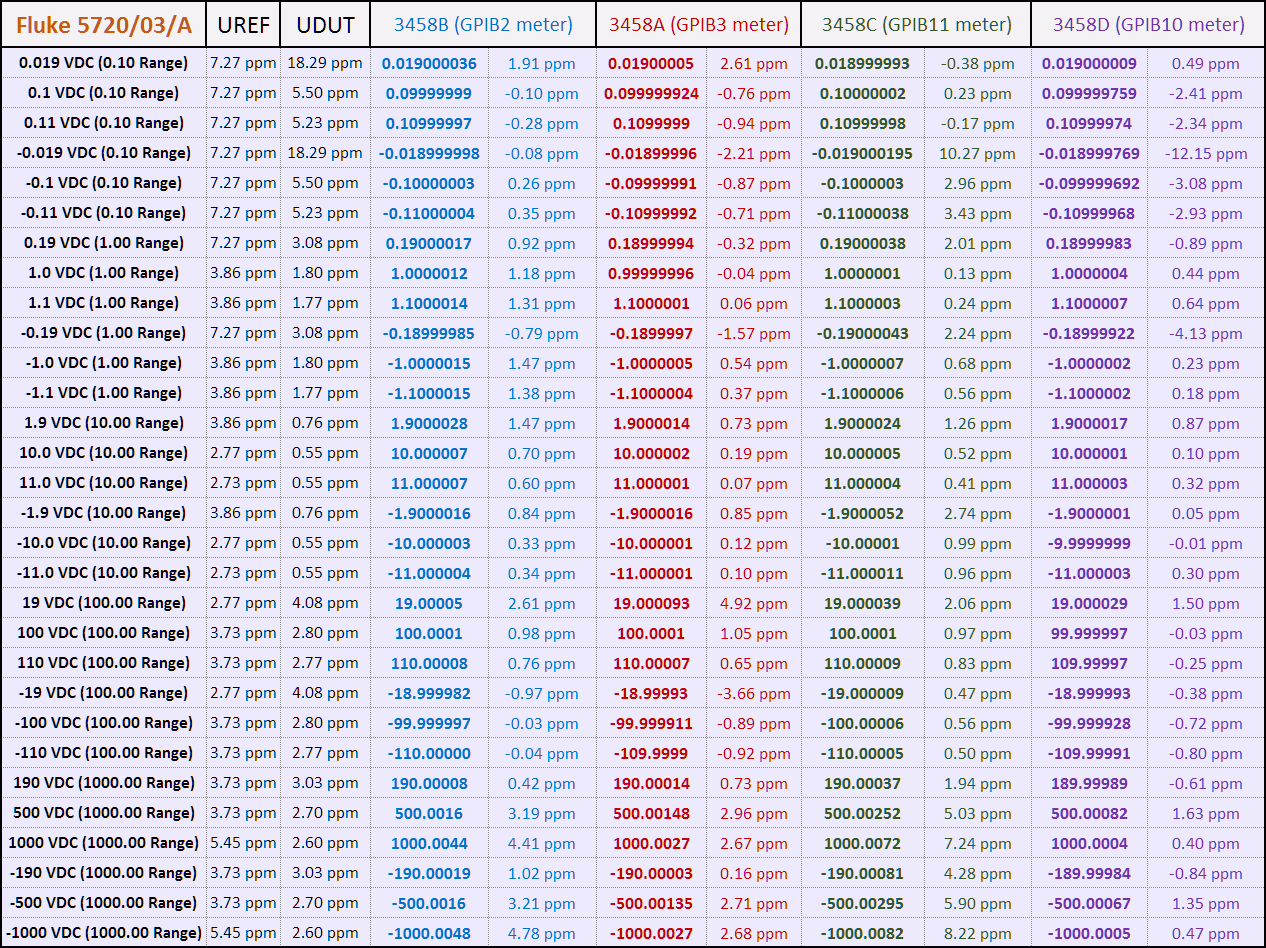Click the 3458C reading 190.00037
The width and height of the screenshot is (1266, 948).
[x=862, y=784]
